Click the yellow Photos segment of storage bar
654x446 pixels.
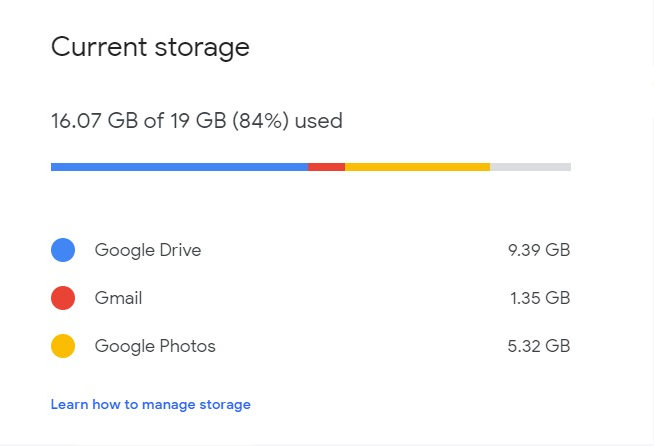click(x=418, y=167)
